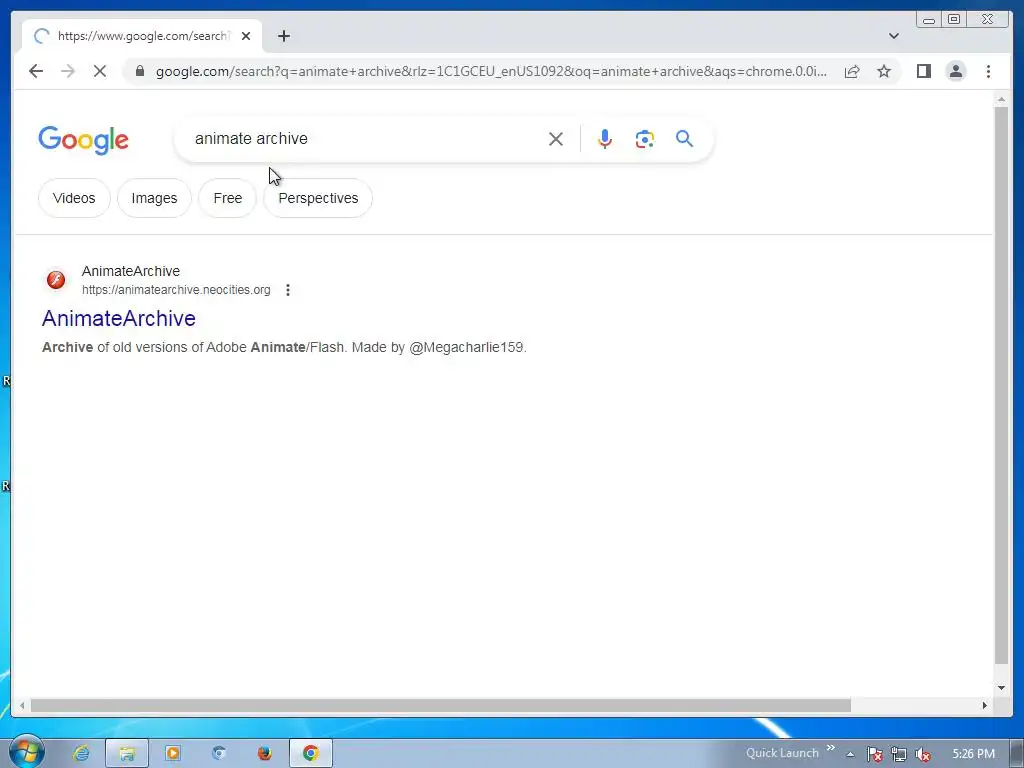This screenshot has height=768, width=1024.
Task: Click the network tray icon
Action: click(899, 754)
